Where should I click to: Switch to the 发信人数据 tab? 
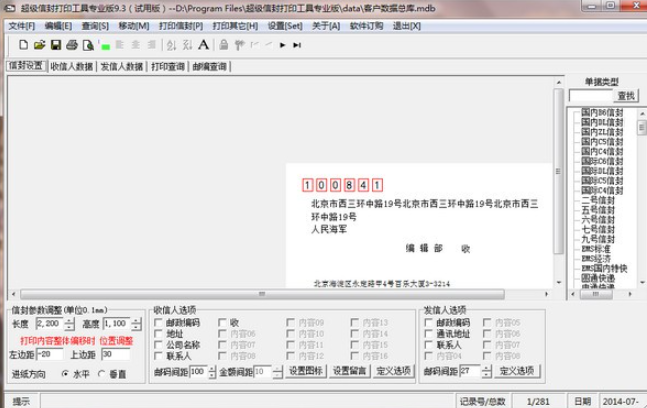pyautogui.click(x=122, y=66)
